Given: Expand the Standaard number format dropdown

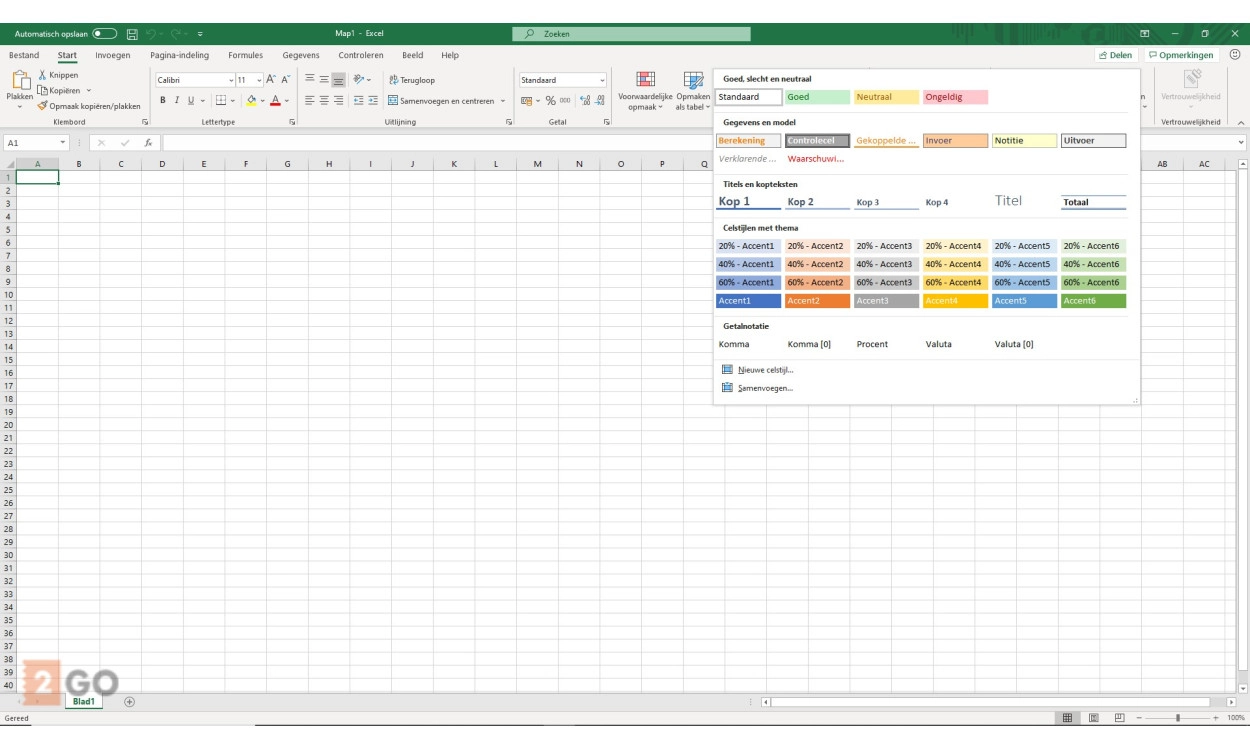Looking at the screenshot, I should (x=602, y=80).
